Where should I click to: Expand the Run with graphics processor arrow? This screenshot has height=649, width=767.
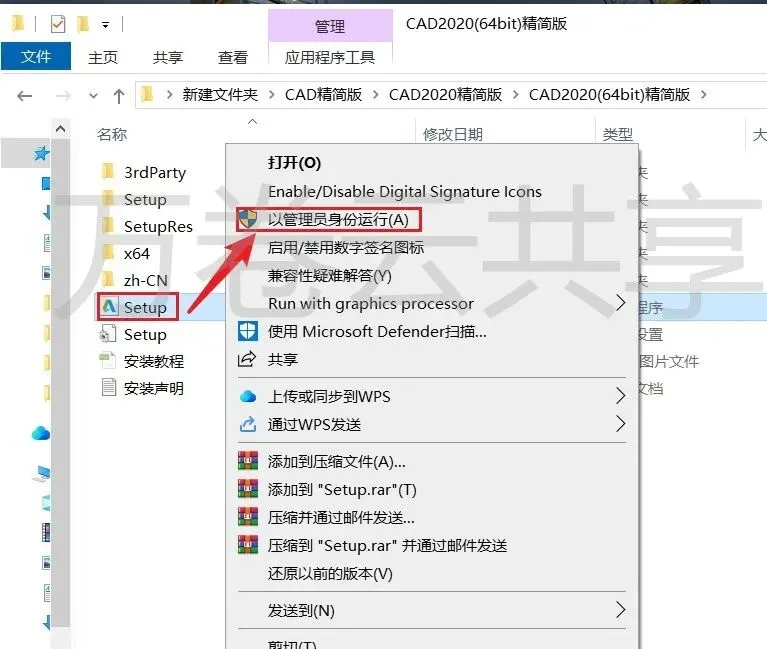[620, 303]
